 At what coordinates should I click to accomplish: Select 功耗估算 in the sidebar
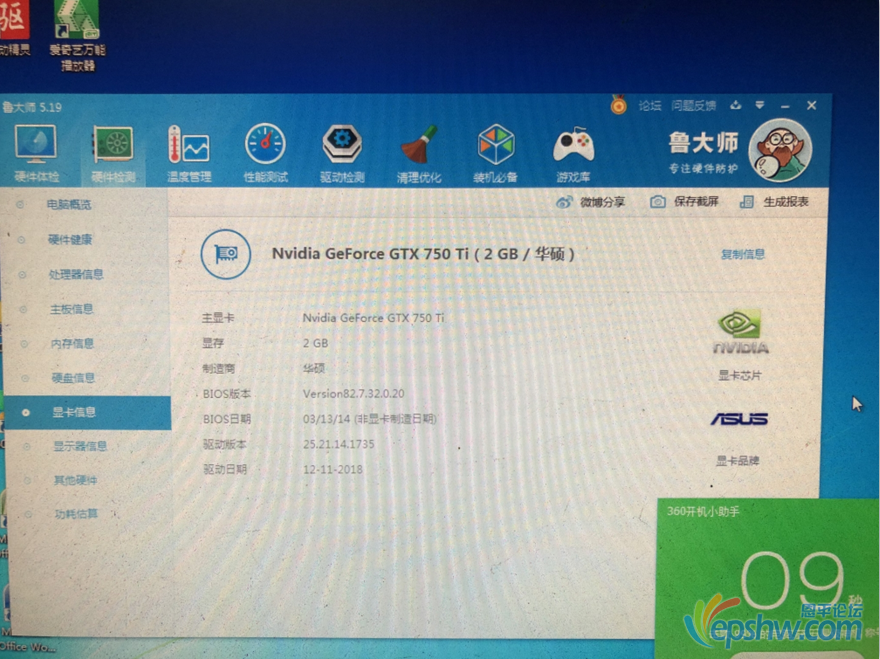click(x=76, y=514)
